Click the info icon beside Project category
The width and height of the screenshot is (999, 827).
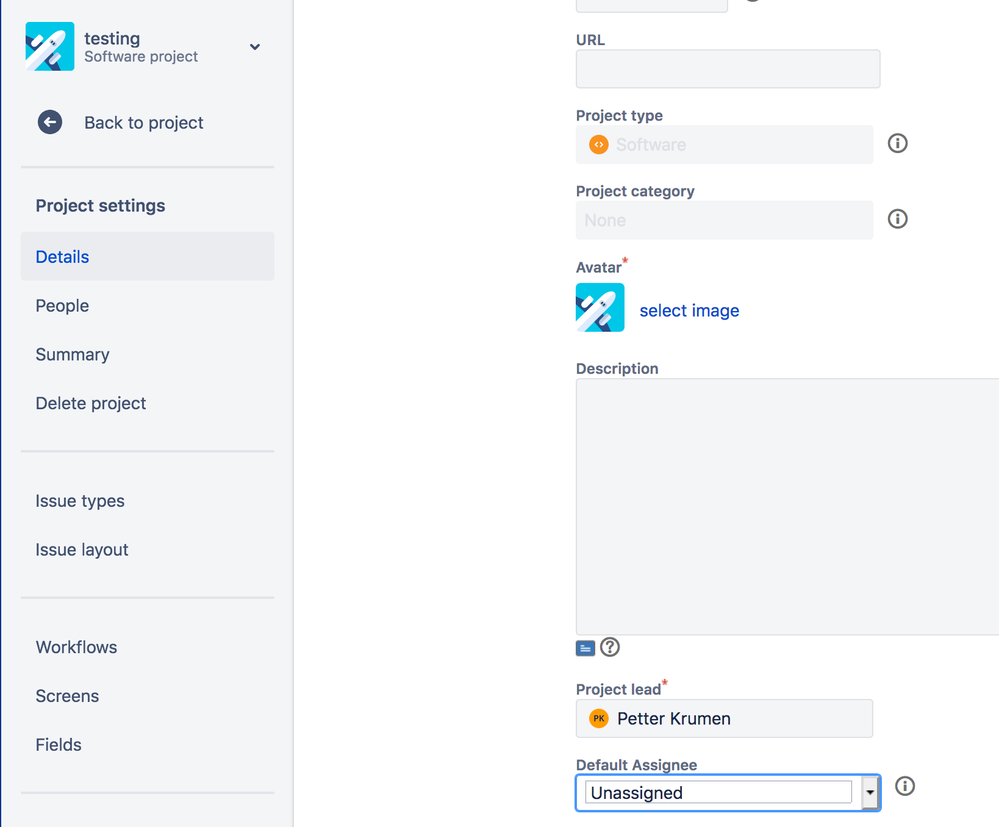897,218
